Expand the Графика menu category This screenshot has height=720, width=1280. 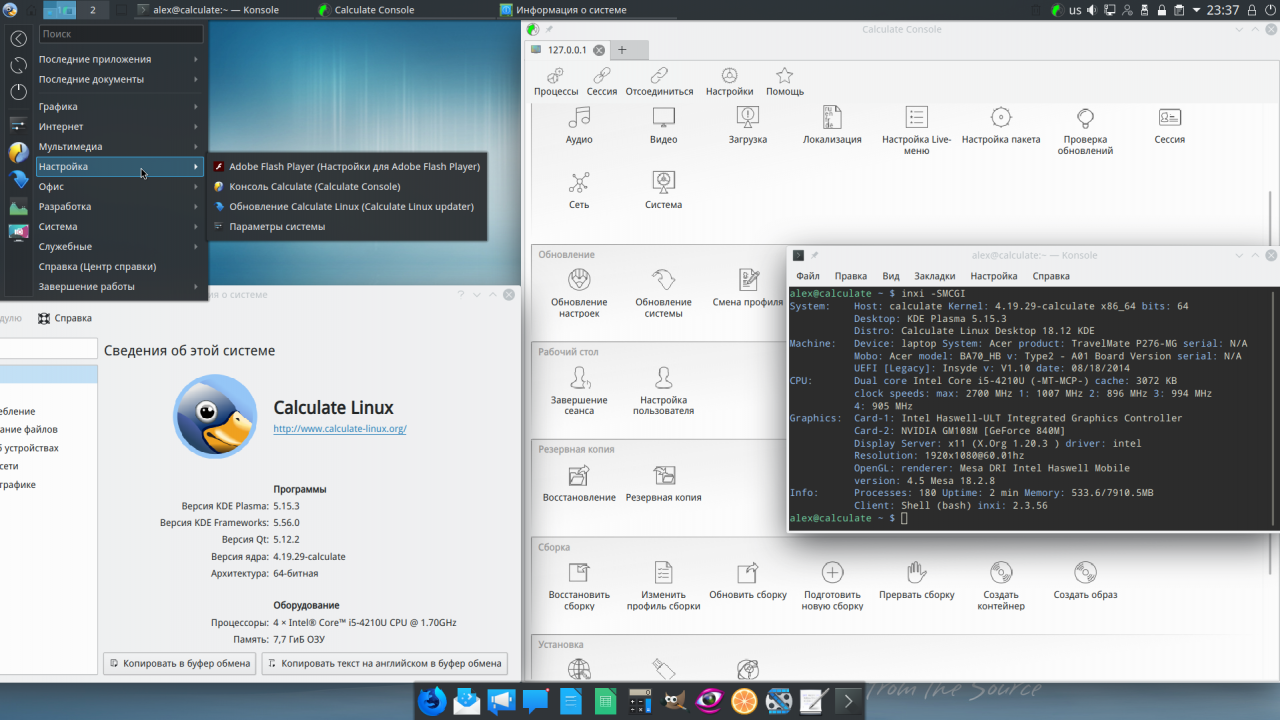point(119,106)
